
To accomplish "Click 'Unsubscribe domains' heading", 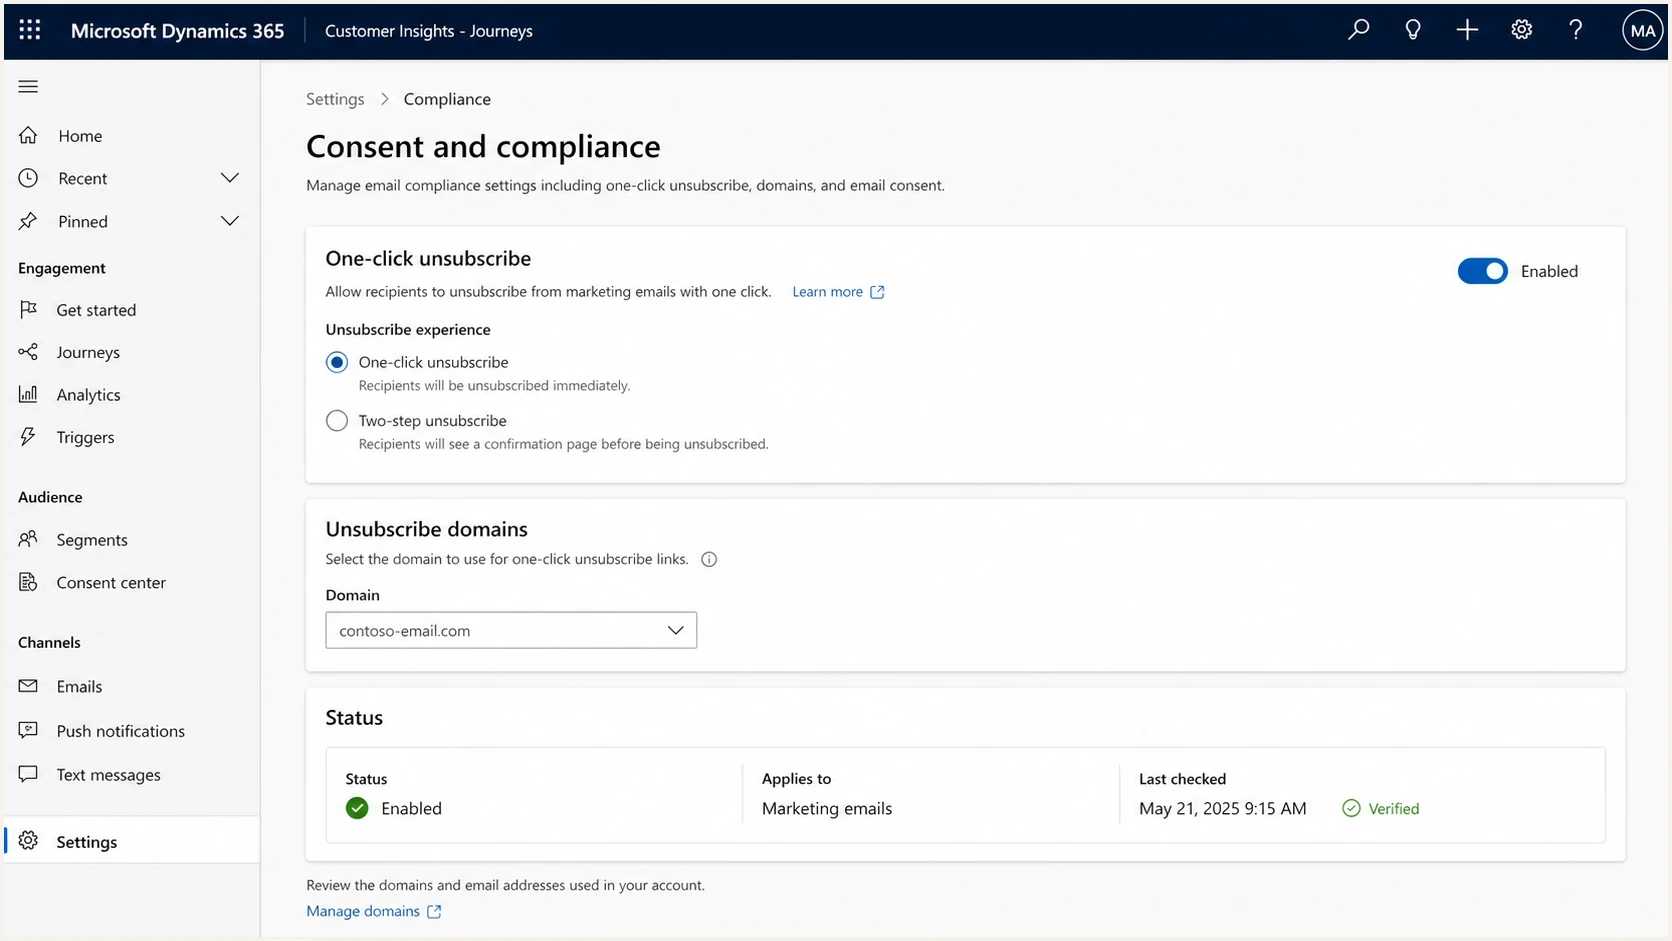I will pos(426,529).
